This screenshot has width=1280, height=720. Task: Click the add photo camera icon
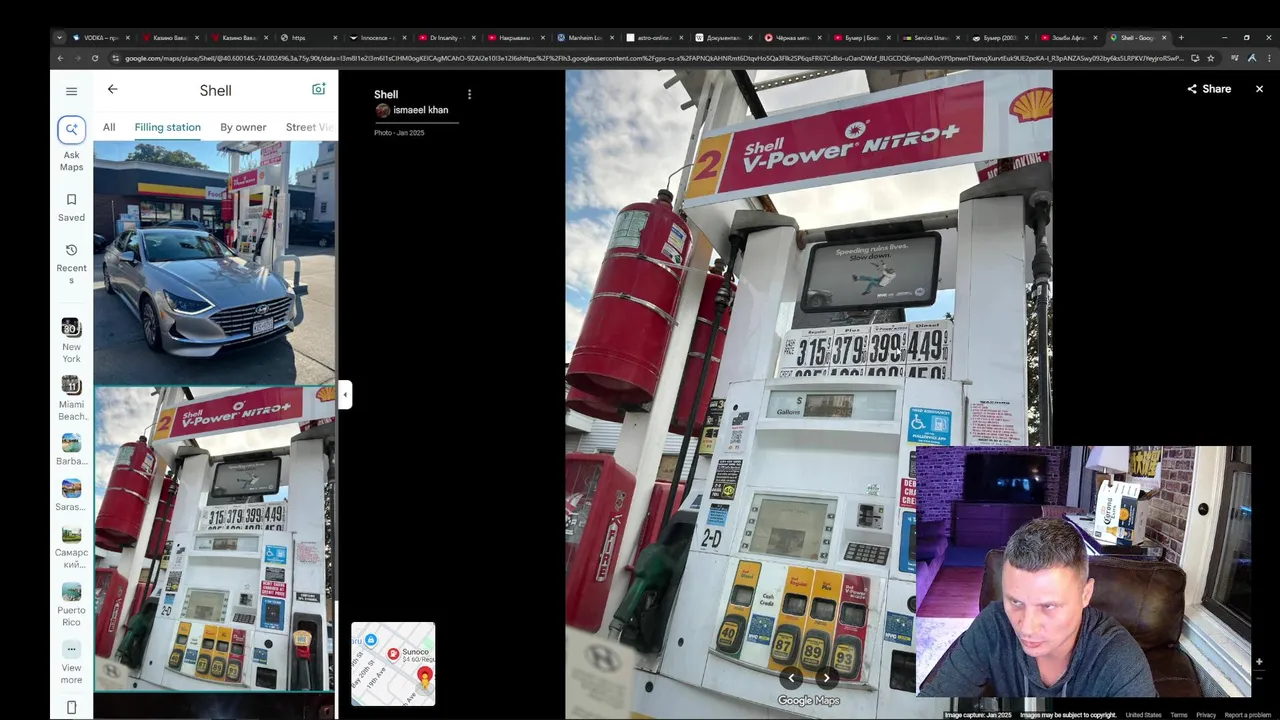click(x=318, y=89)
